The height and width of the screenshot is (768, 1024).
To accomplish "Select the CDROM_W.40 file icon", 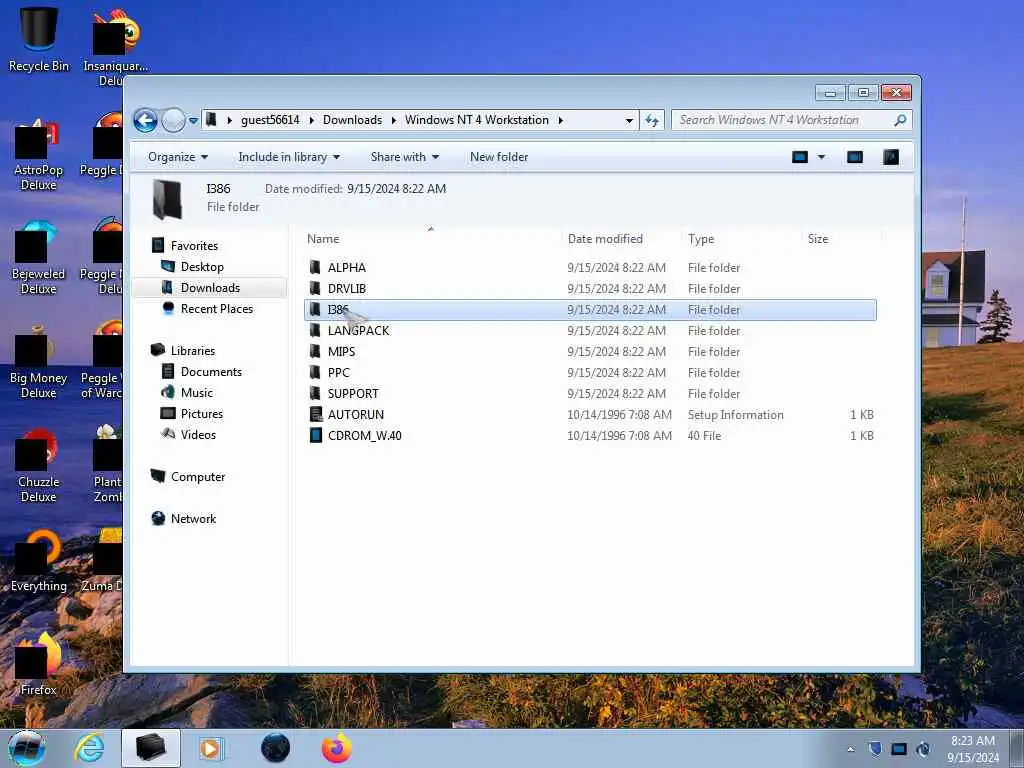I will click(x=315, y=436).
